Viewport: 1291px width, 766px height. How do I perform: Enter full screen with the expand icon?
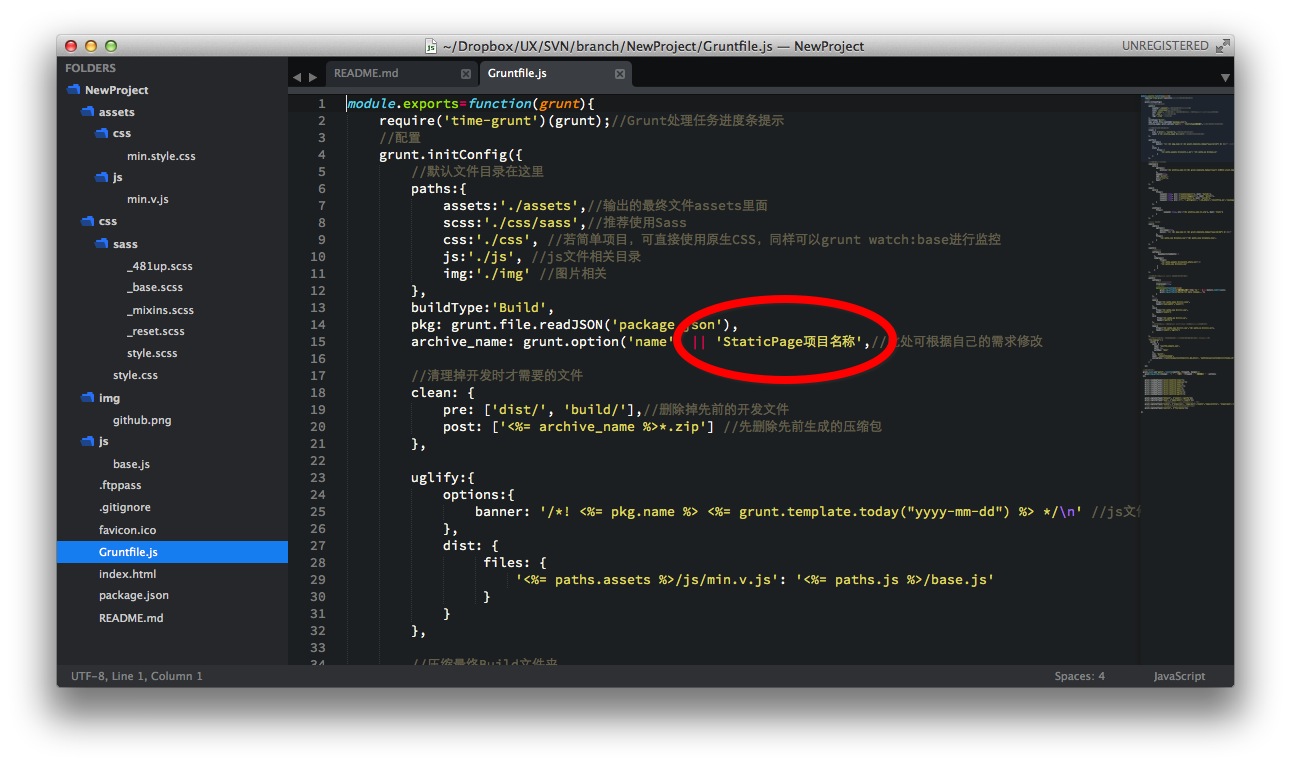point(1222,46)
